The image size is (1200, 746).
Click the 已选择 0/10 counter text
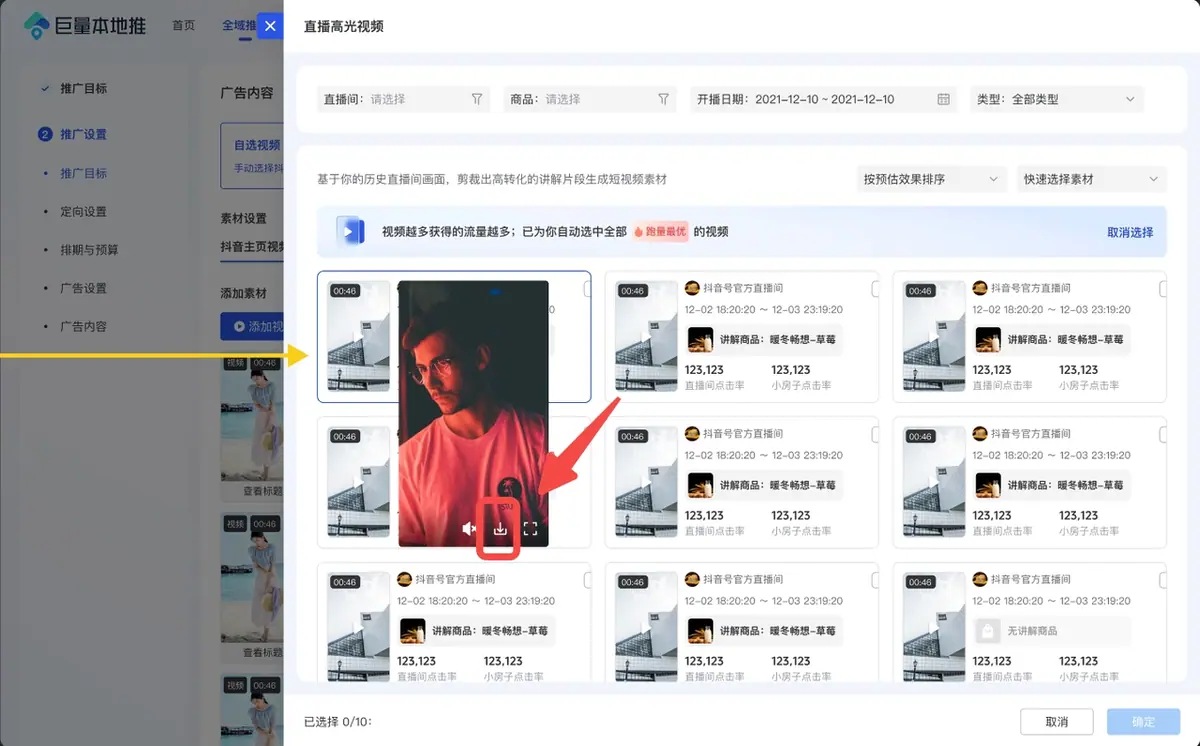337,721
